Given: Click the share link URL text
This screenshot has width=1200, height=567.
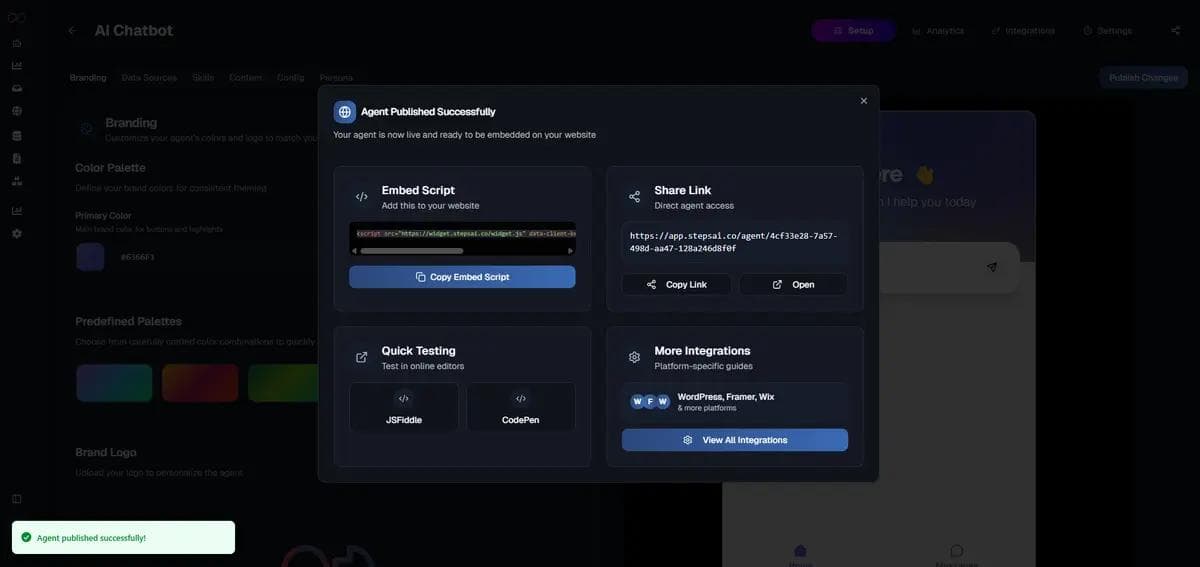Looking at the screenshot, I should point(734,241).
